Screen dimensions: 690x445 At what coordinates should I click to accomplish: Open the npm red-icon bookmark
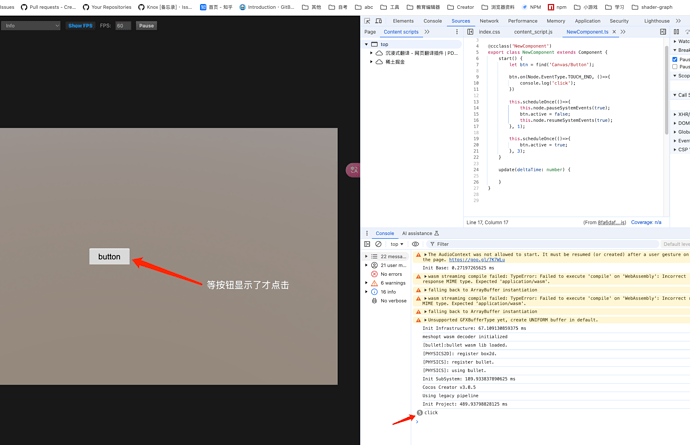click(557, 7)
